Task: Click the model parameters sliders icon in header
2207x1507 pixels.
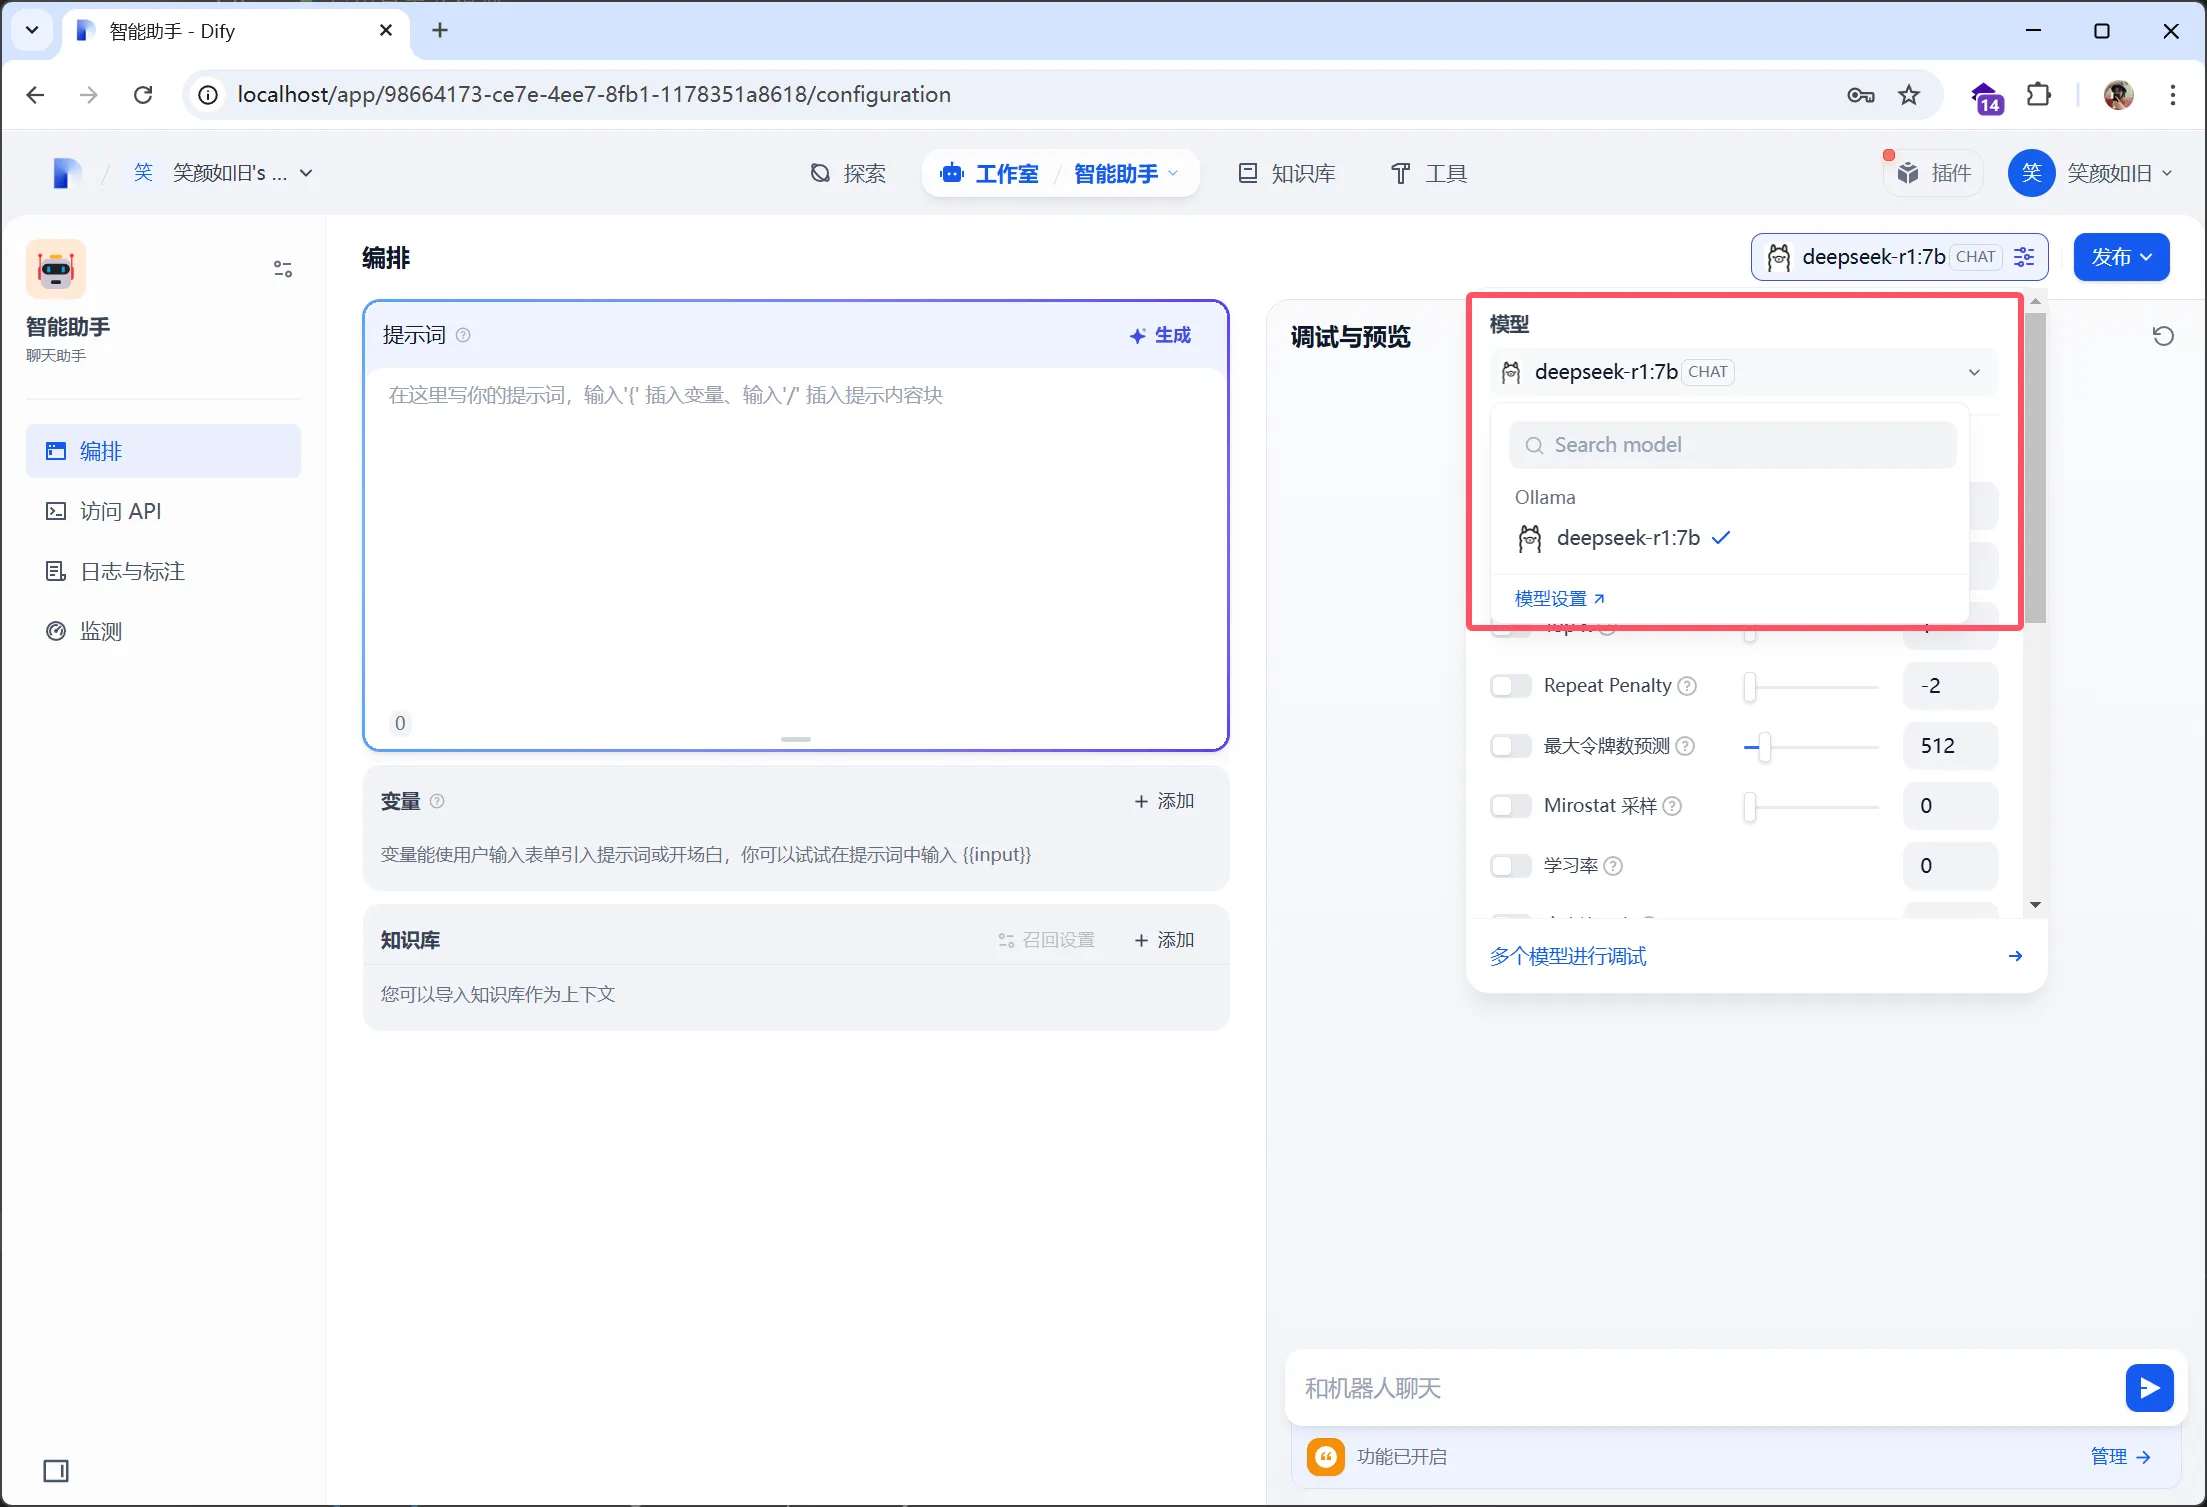Action: coord(2024,257)
